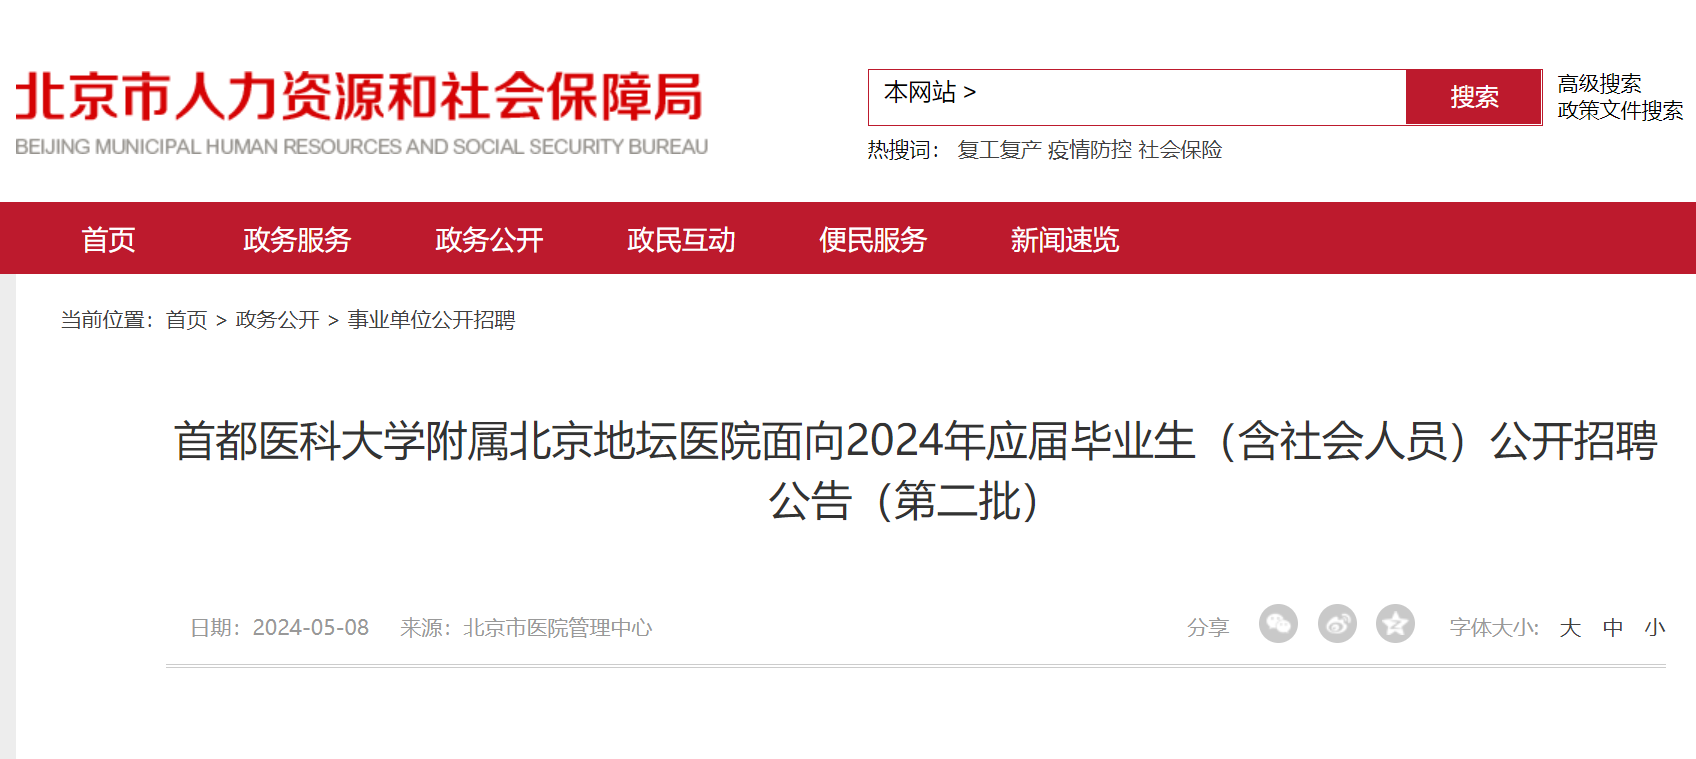Click the 事业单位公开招聘 breadcrumb link
The image size is (1696, 759).
[x=431, y=320]
